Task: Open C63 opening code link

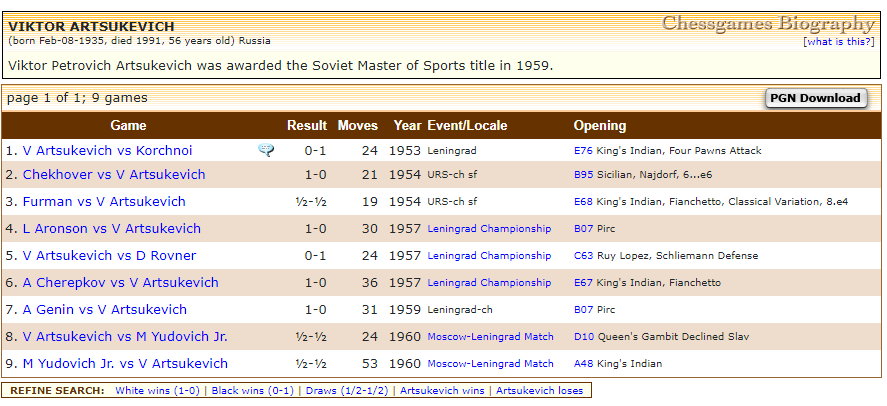Action: [583, 256]
